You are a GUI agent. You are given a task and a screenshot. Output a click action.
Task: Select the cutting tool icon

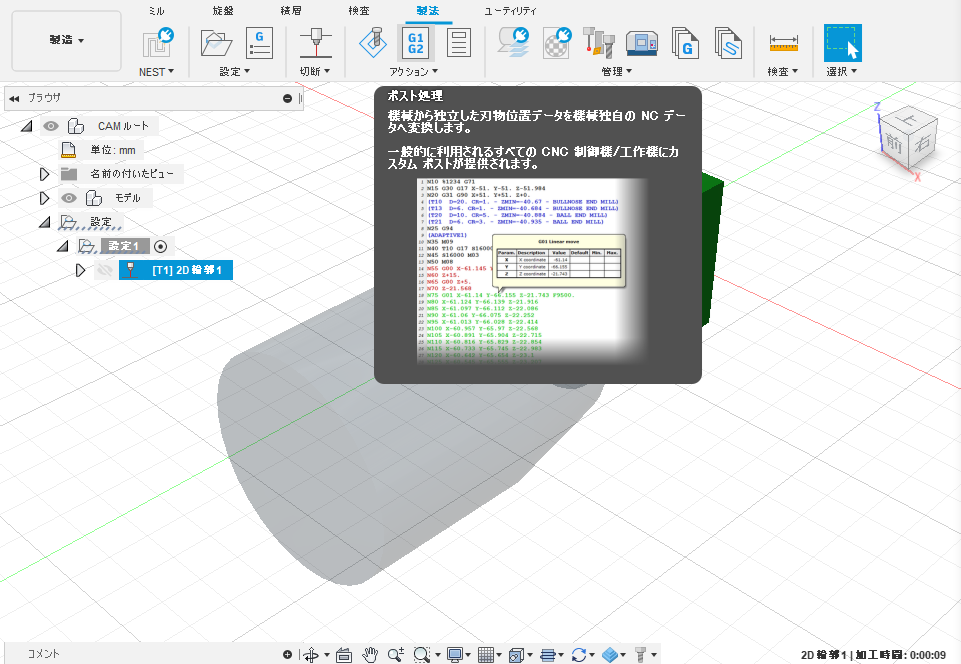click(x=316, y=44)
